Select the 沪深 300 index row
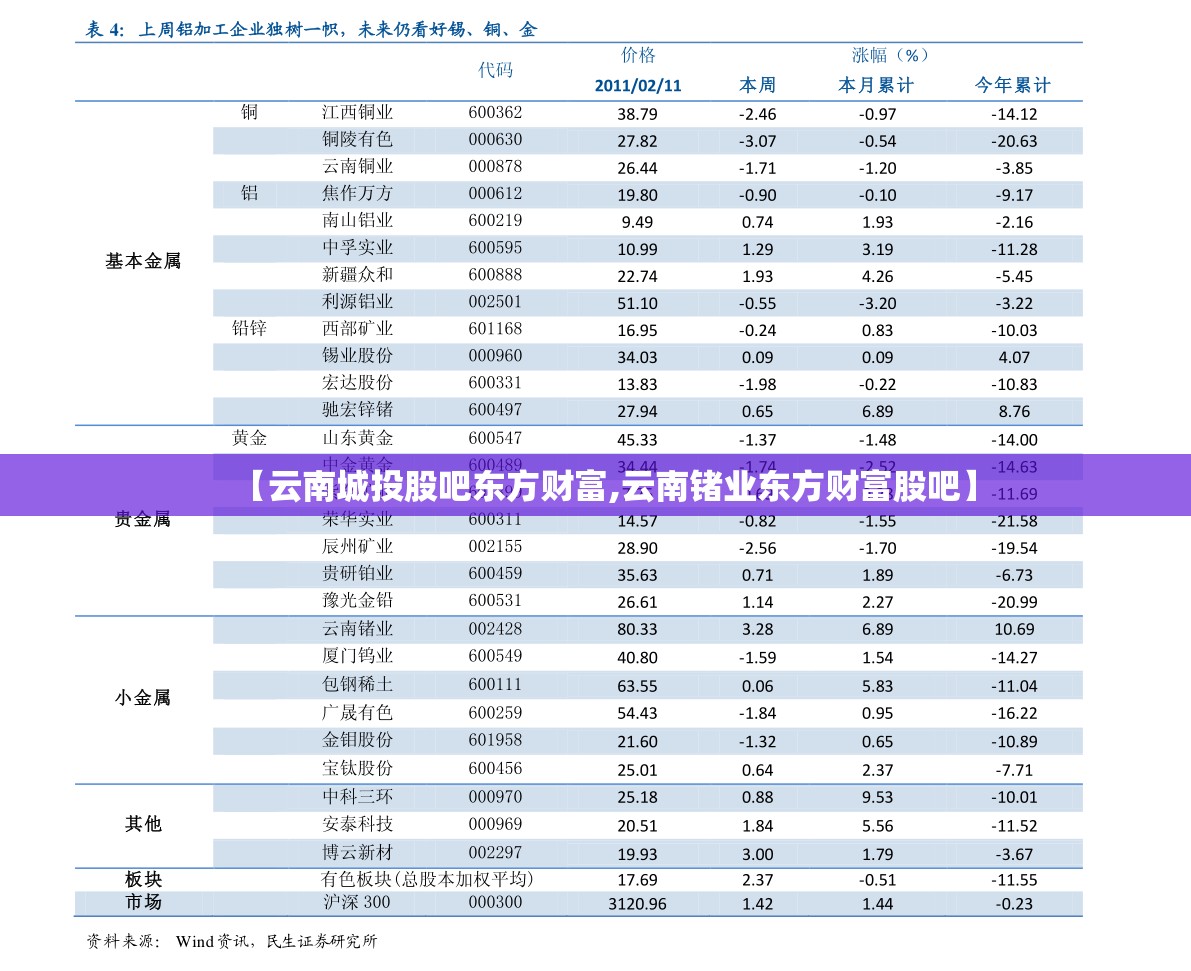Screen dimensions: 1191x971 coord(578,903)
